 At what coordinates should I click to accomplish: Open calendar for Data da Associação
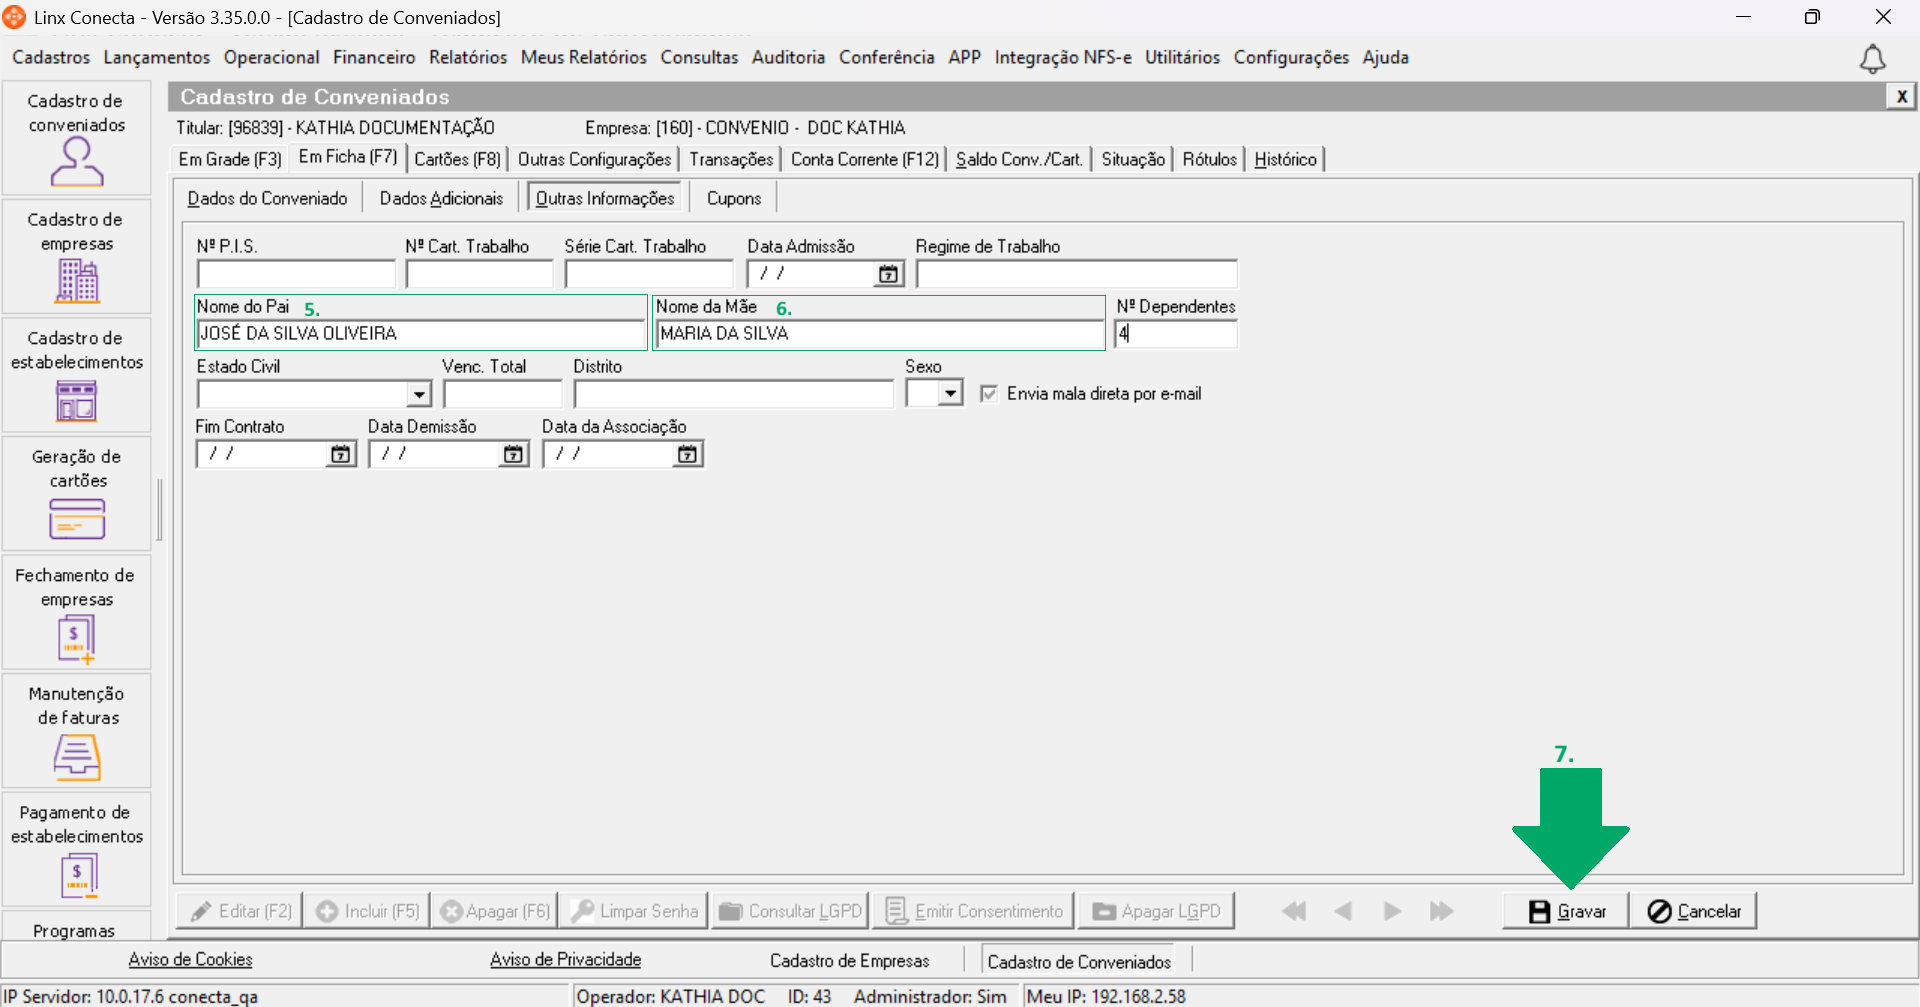click(687, 454)
